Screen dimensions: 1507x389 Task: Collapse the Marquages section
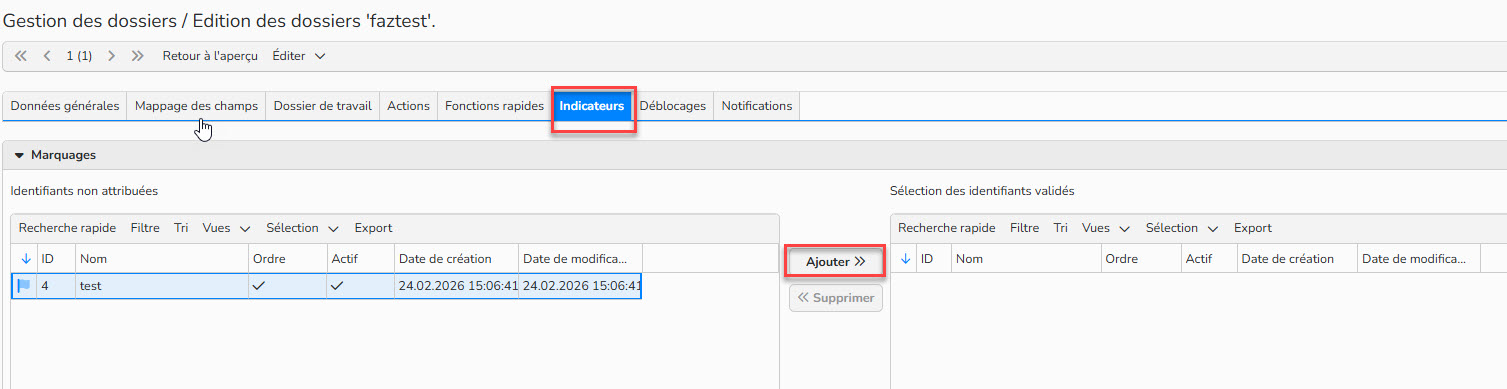[19, 156]
